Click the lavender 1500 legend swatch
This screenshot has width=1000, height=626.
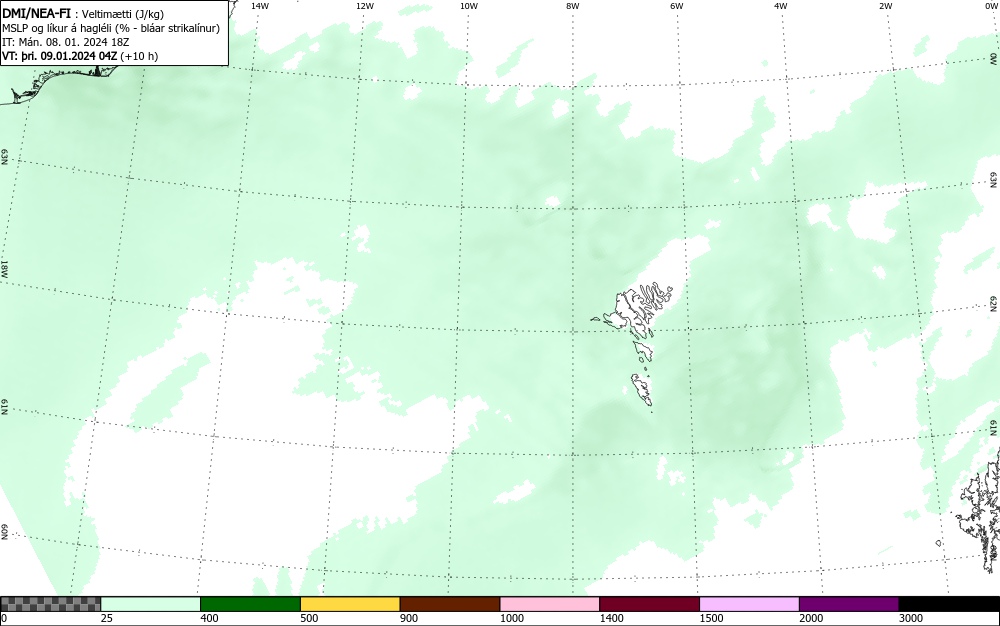click(749, 604)
